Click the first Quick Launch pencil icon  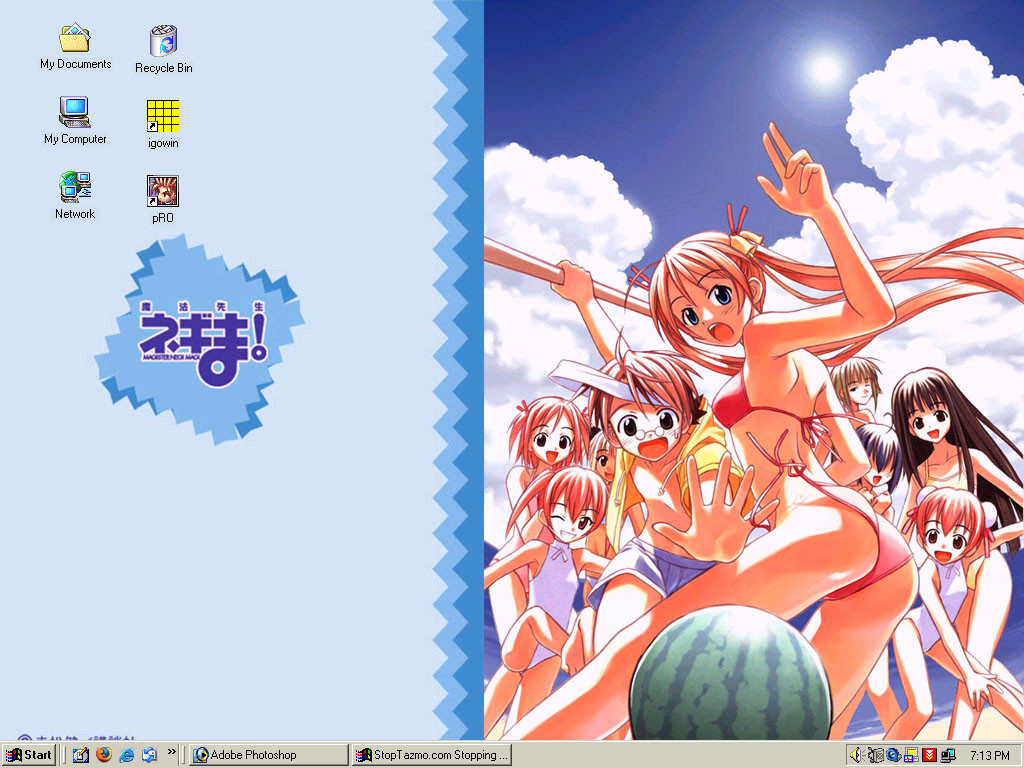coord(80,755)
